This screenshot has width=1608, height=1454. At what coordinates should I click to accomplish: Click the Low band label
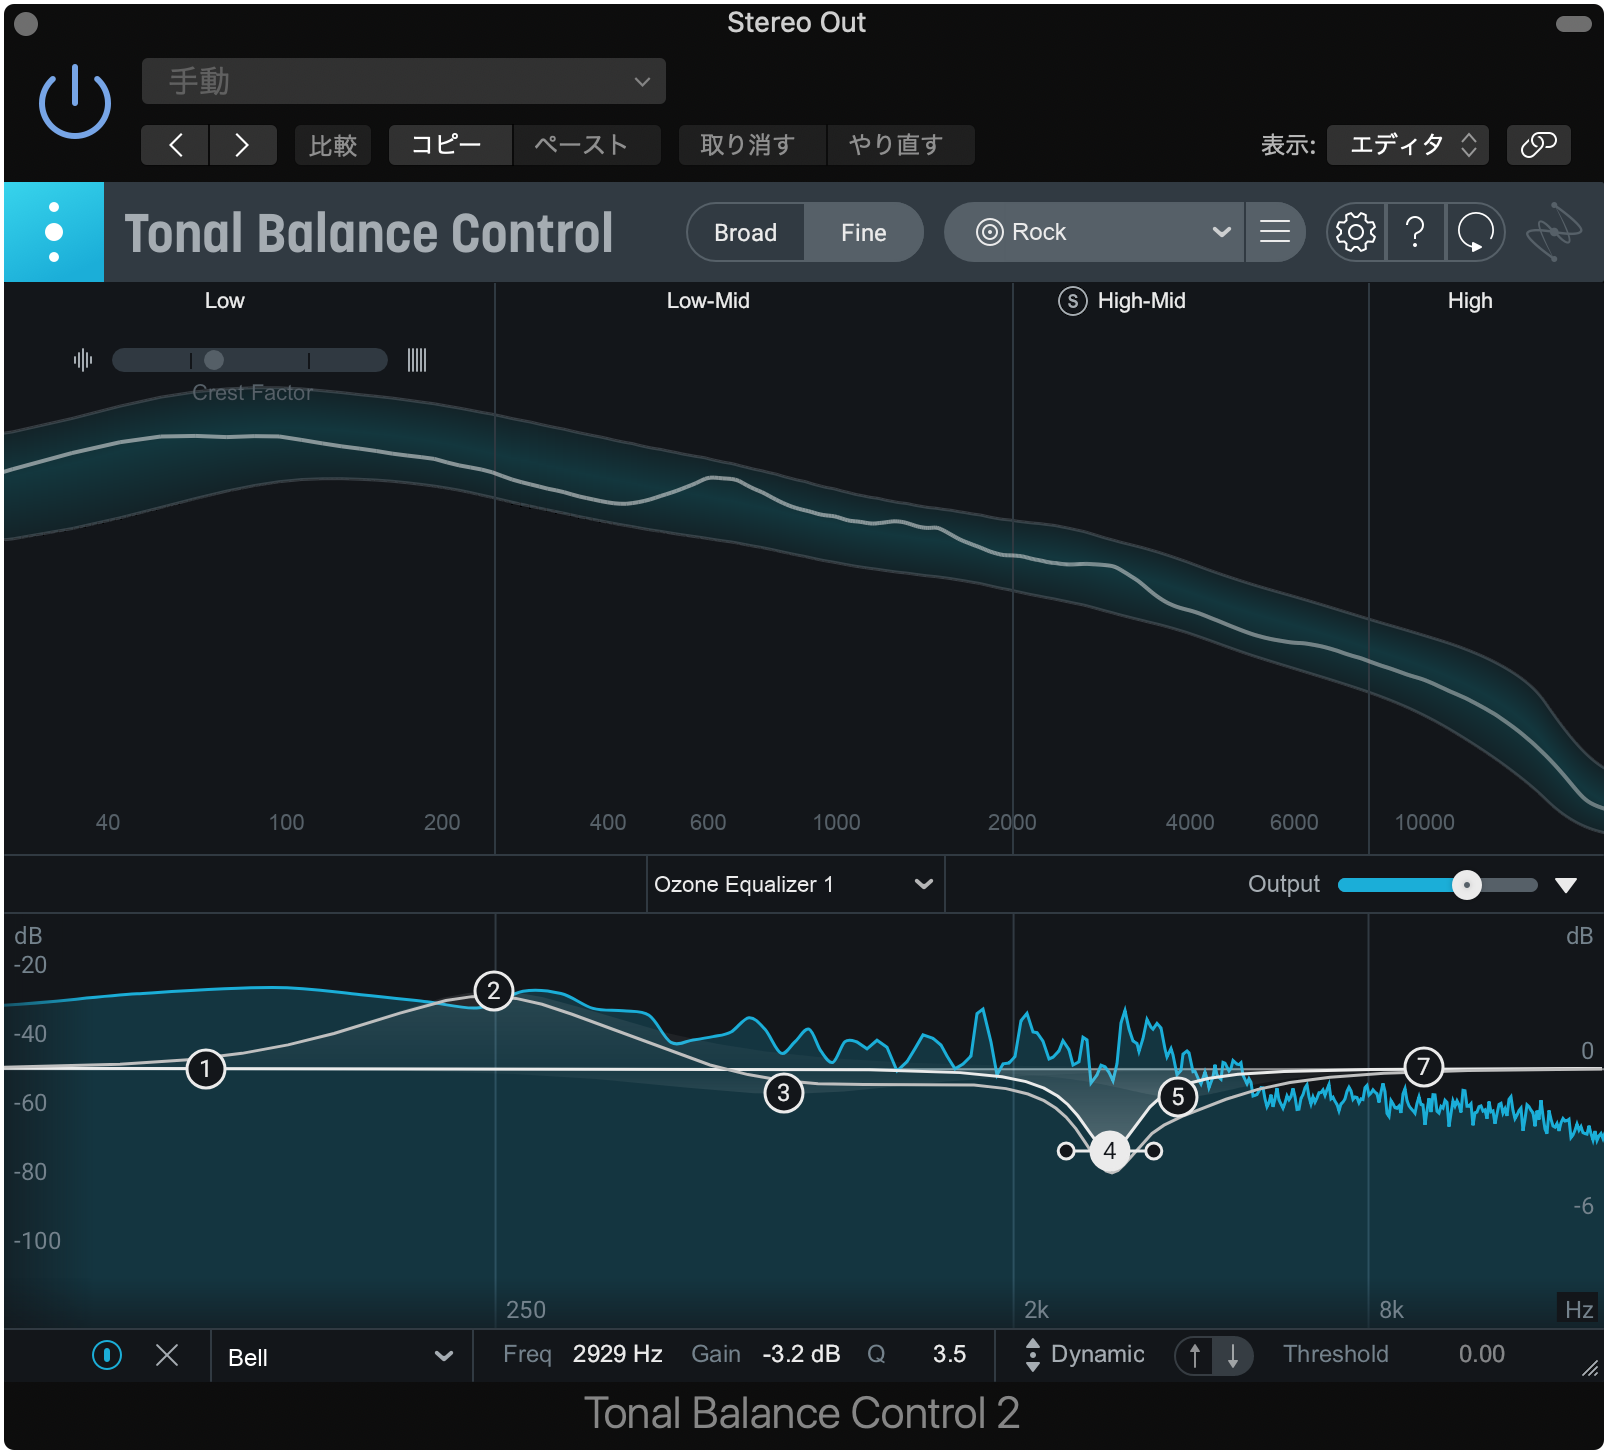225,301
